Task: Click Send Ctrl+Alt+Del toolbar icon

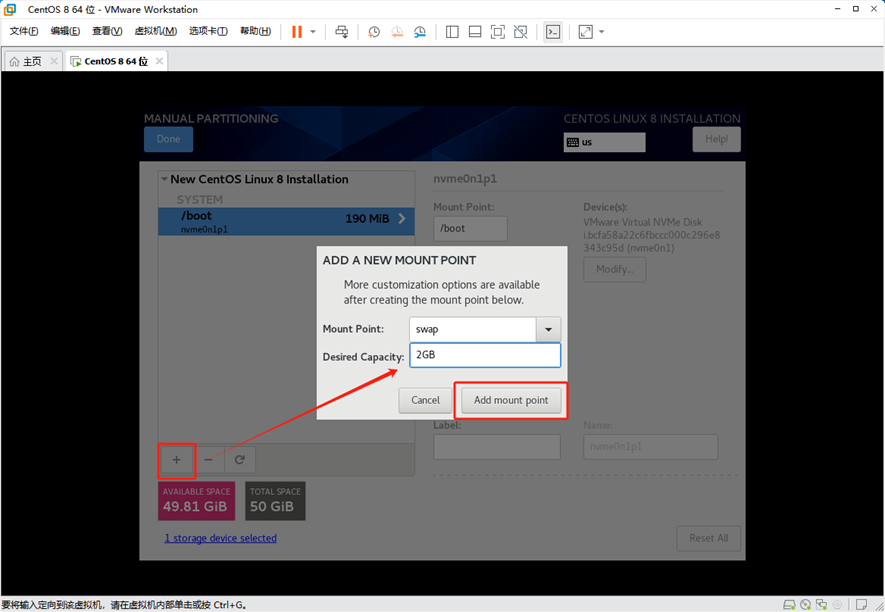Action: (x=341, y=32)
